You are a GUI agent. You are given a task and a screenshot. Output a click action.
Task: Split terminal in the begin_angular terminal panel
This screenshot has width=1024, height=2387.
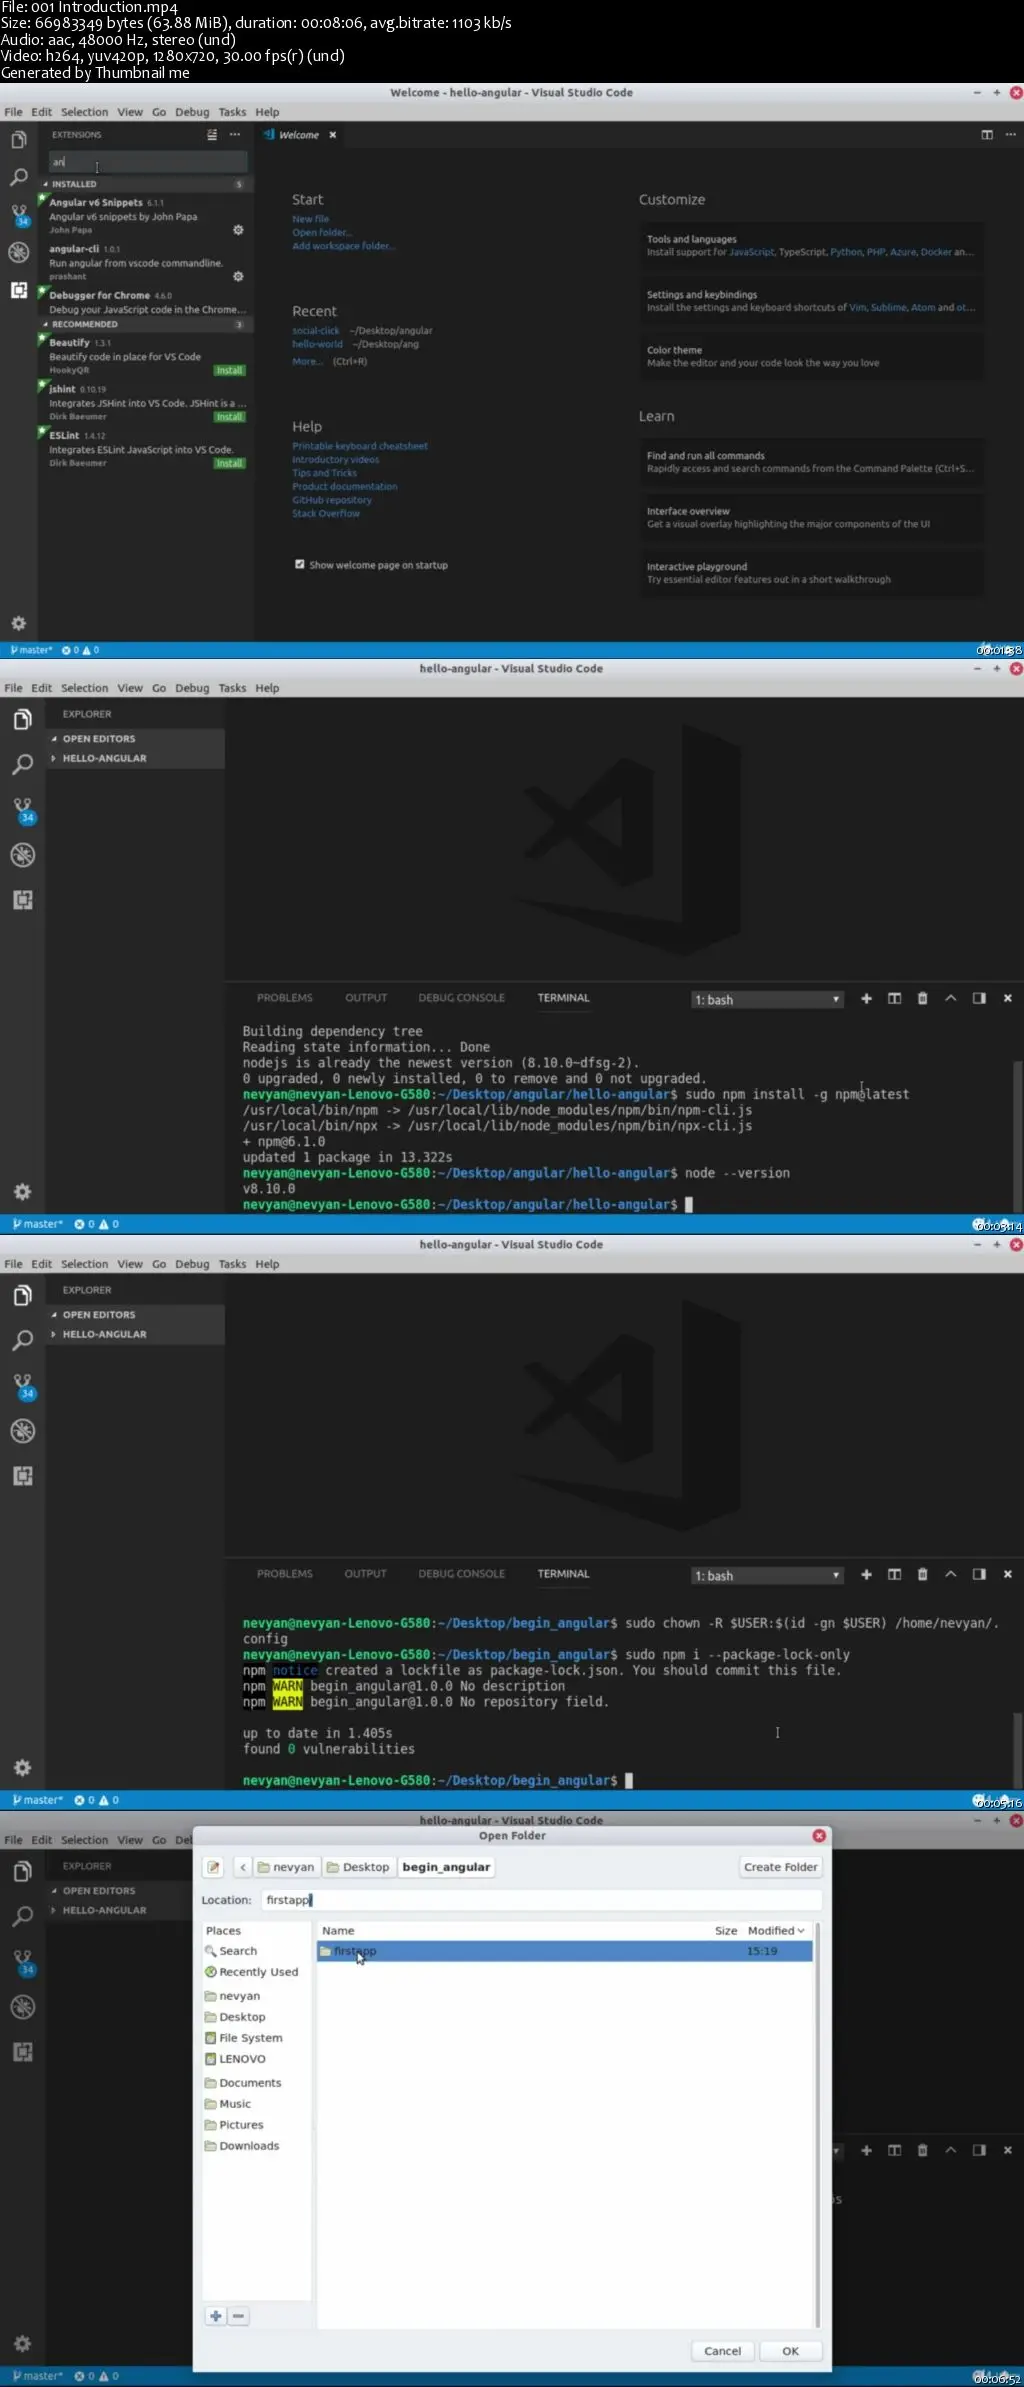pyautogui.click(x=894, y=1574)
